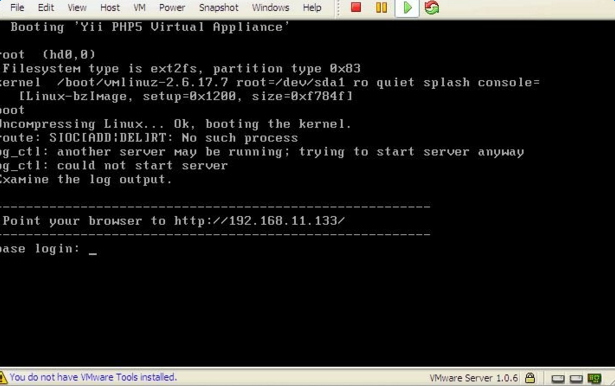The width and height of the screenshot is (615, 386).
Task: Click the 'another server may be running' line
Action: [x=262, y=152]
